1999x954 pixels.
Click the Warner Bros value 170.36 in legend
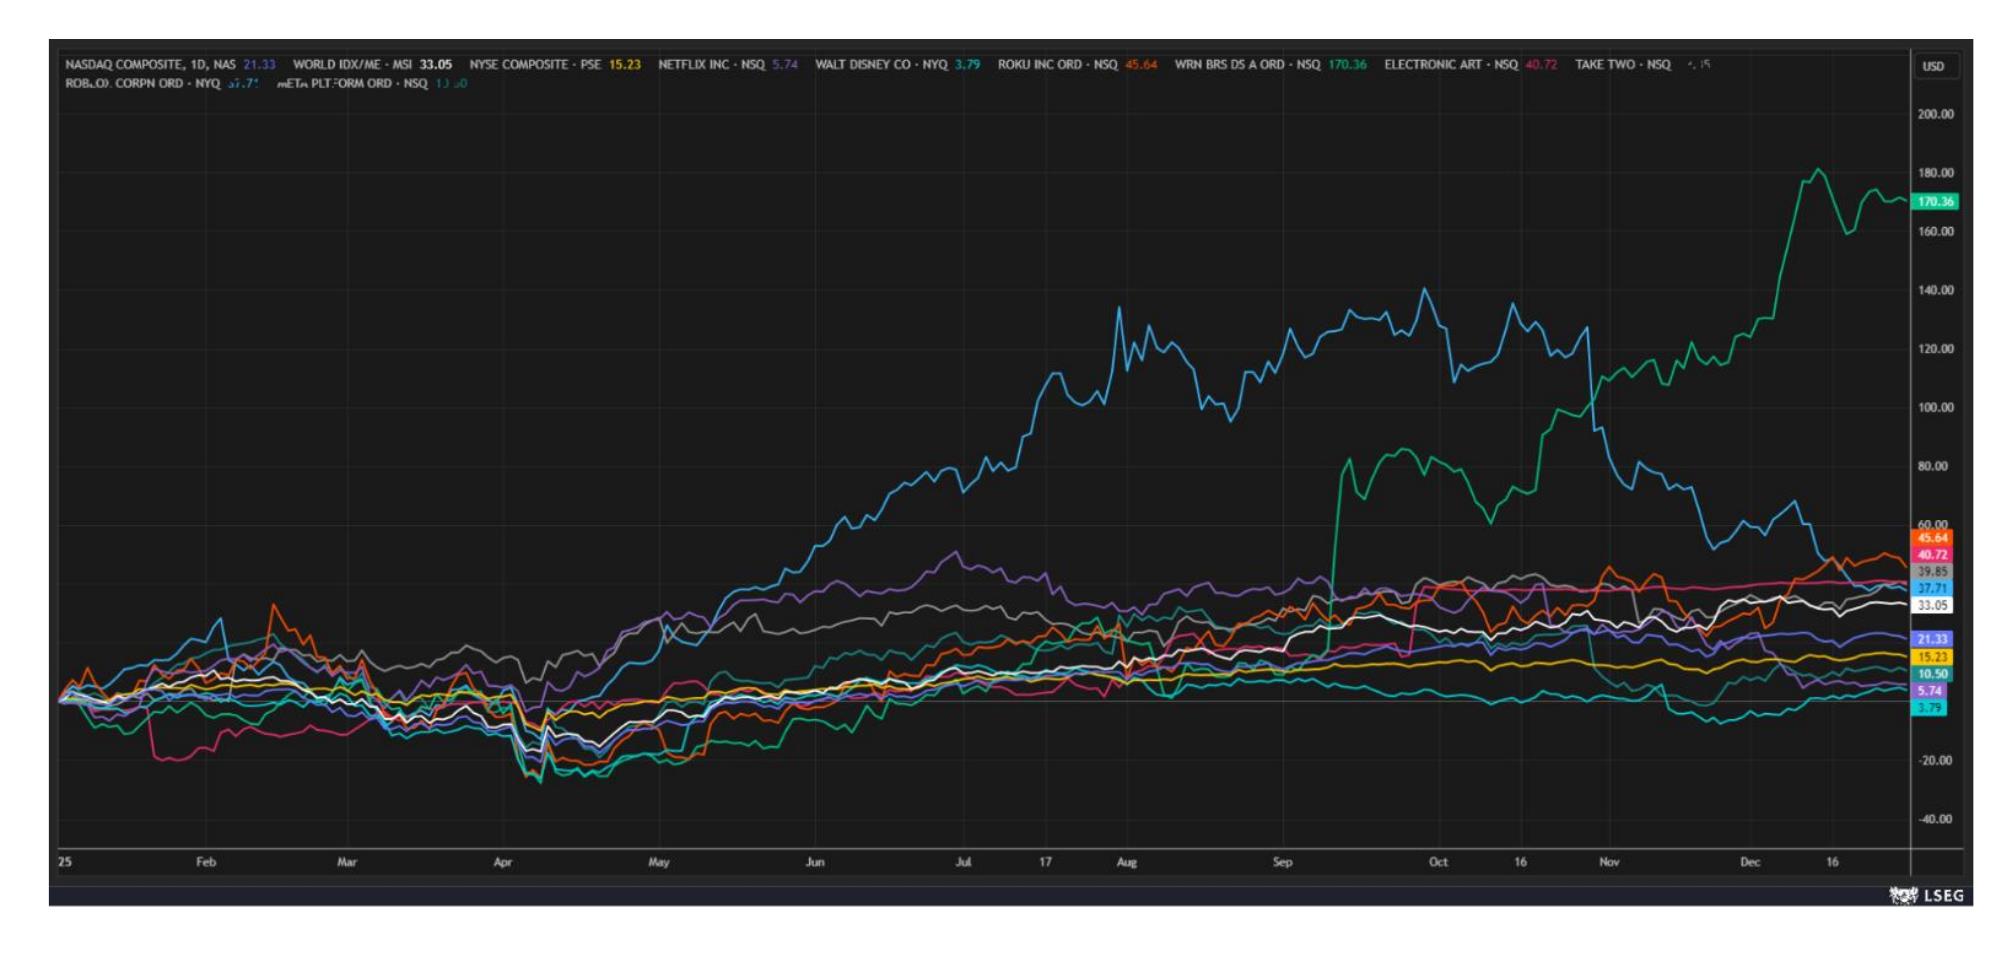pyautogui.click(x=1347, y=64)
